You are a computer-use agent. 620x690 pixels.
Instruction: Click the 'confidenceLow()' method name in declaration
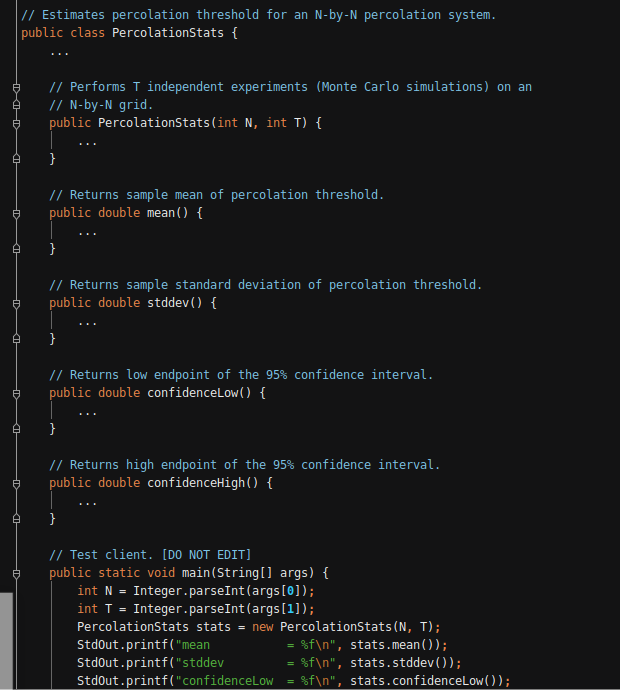(199, 393)
